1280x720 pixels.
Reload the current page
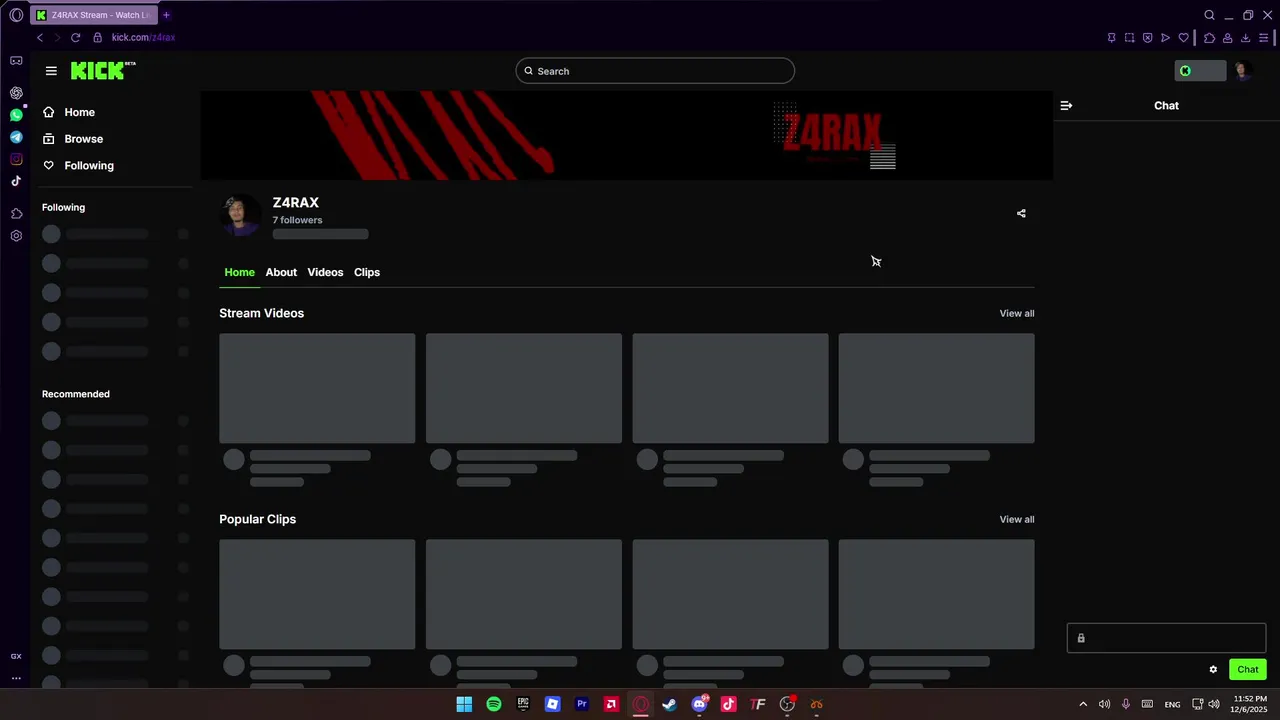coord(75,37)
